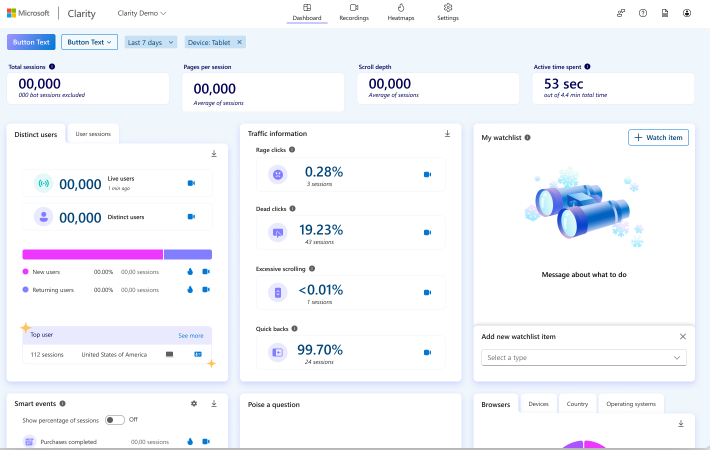Toggle Show percentage of sessions switch
Screen dimensions: 710x450
tap(115, 420)
